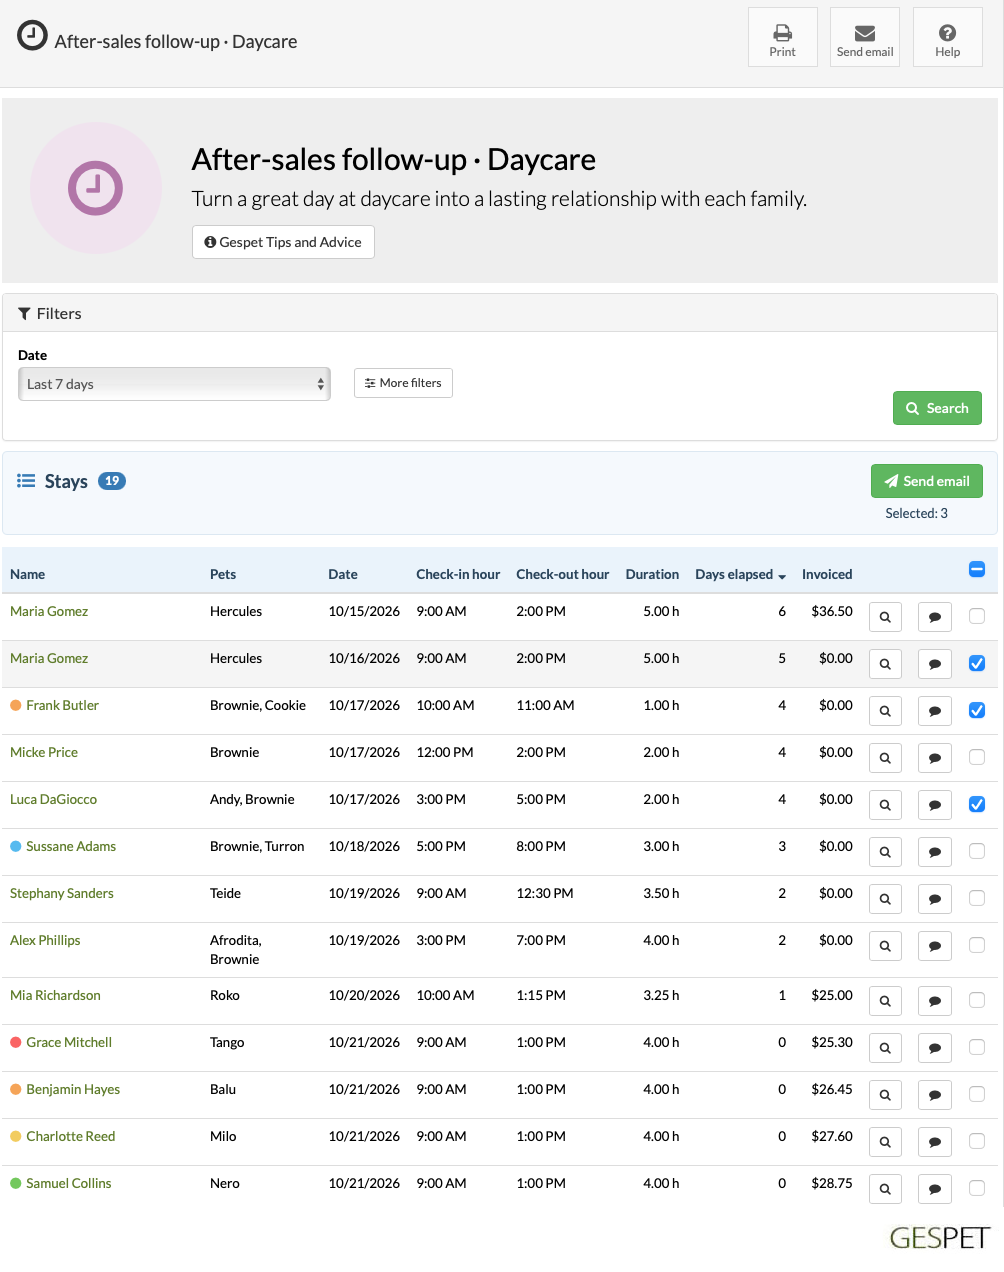Screen dimensions: 1004x1272
Task: Click green Send email button in Stays
Action: coord(927,481)
